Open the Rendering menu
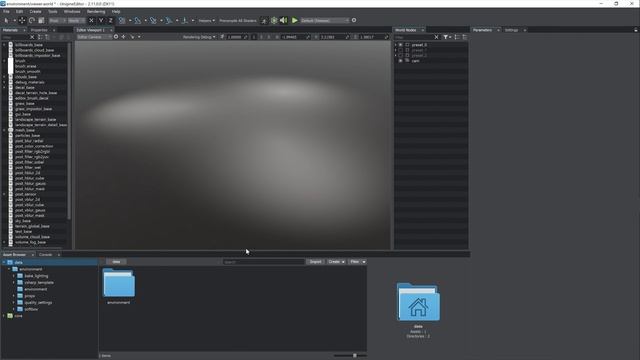This screenshot has width=640, height=360. click(x=96, y=11)
